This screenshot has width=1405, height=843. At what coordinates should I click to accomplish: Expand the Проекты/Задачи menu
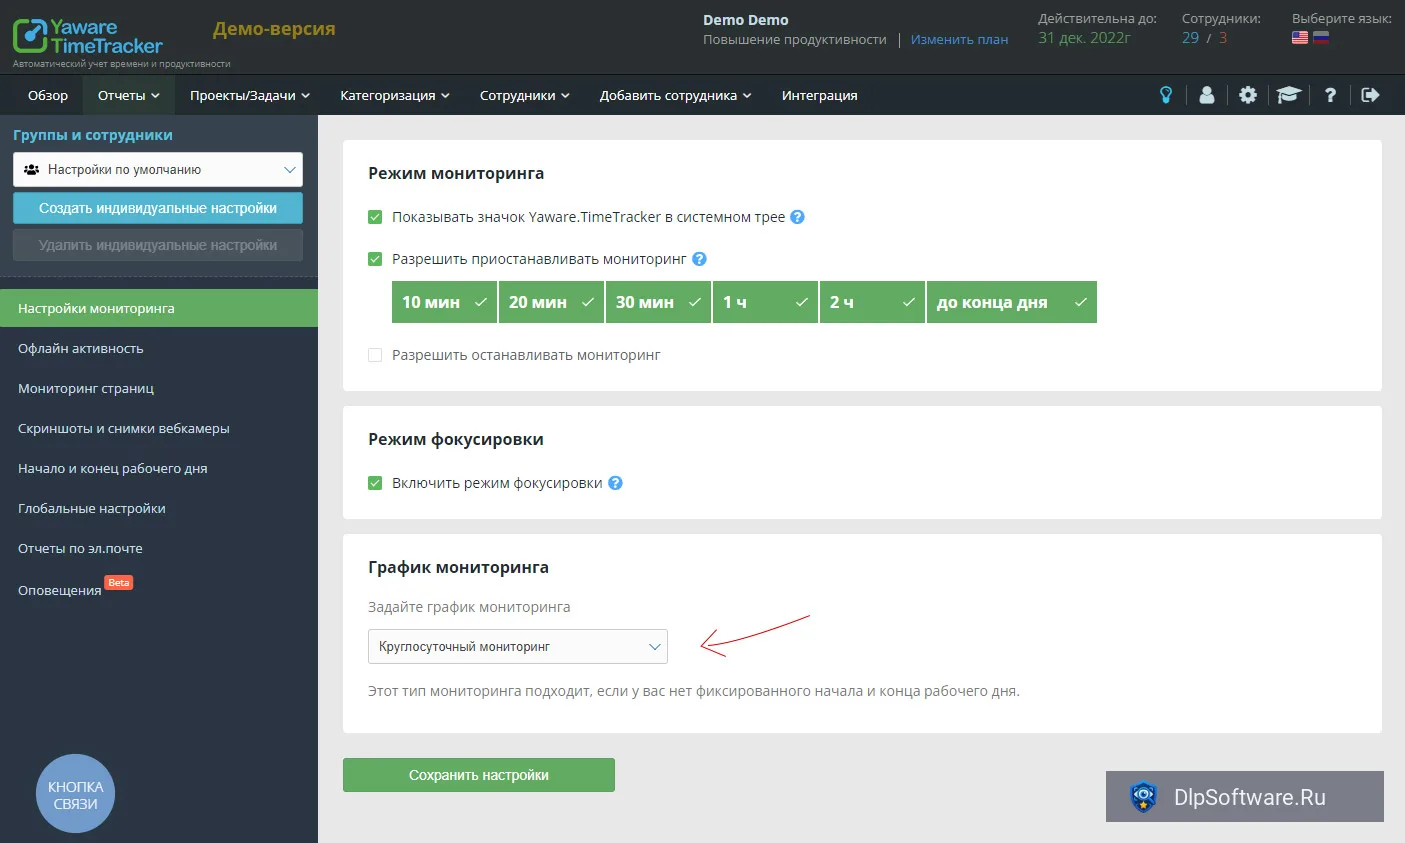[250, 95]
